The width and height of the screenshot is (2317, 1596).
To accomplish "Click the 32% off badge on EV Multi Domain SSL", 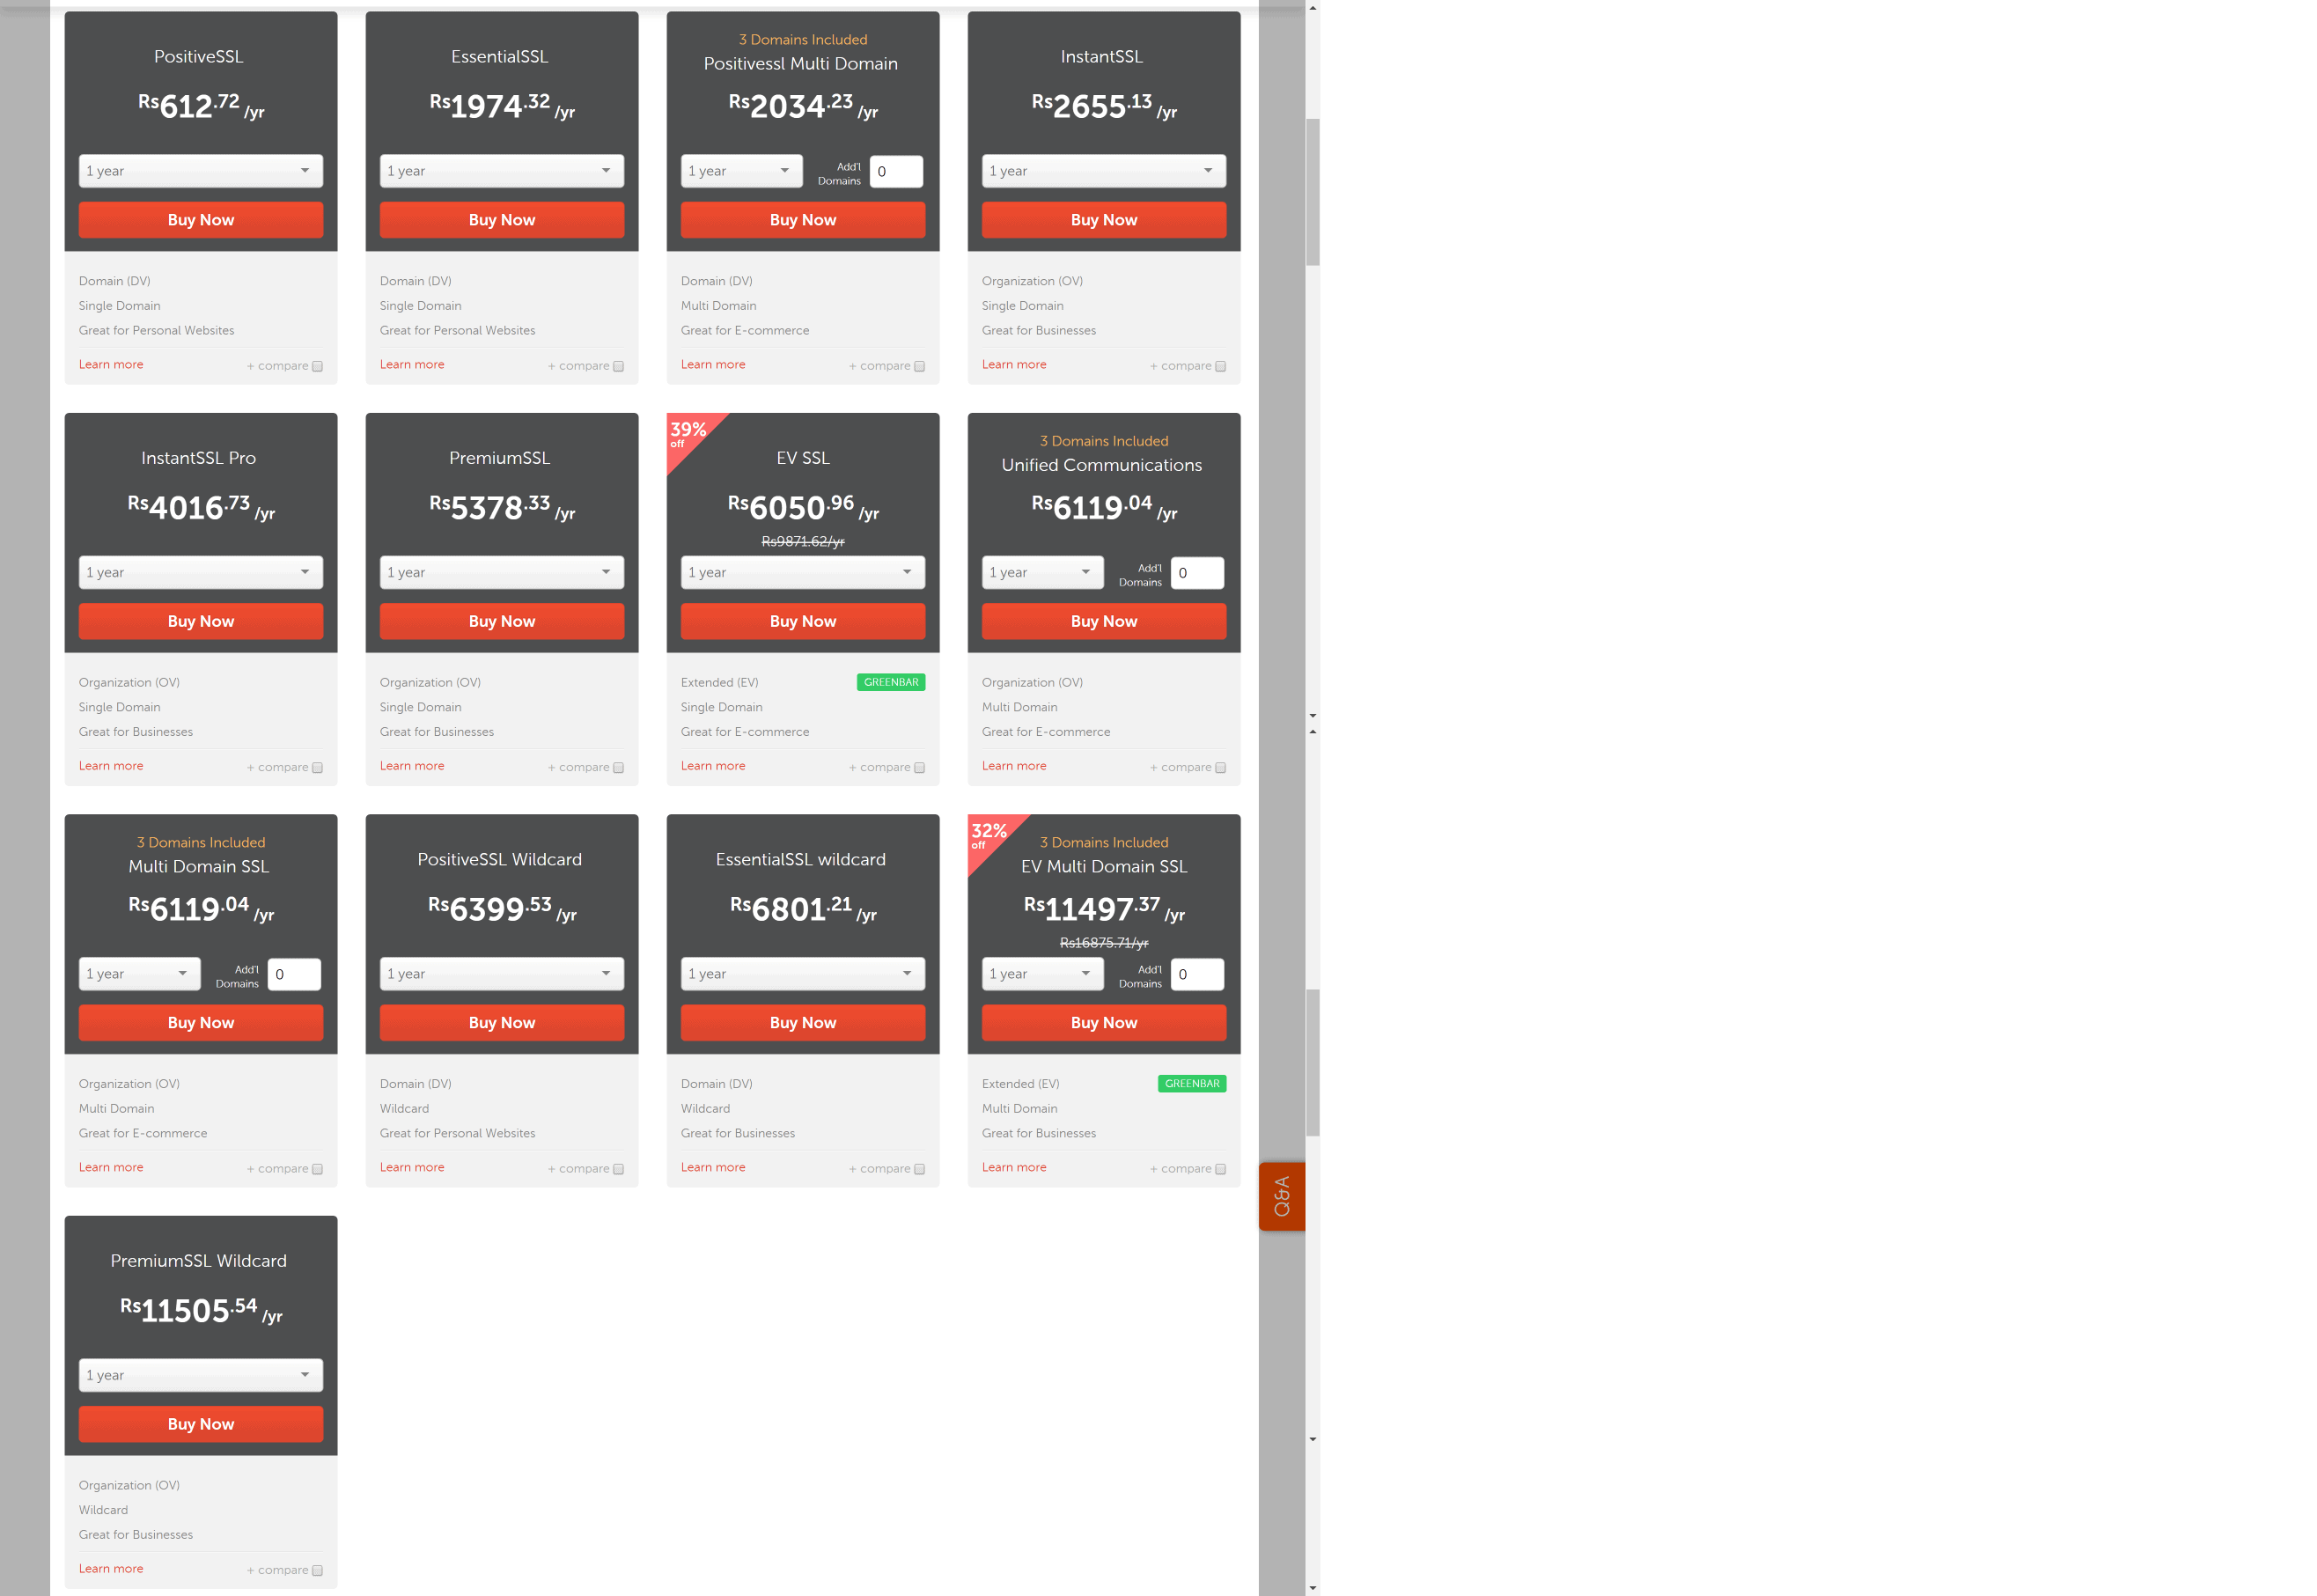I will click(988, 834).
